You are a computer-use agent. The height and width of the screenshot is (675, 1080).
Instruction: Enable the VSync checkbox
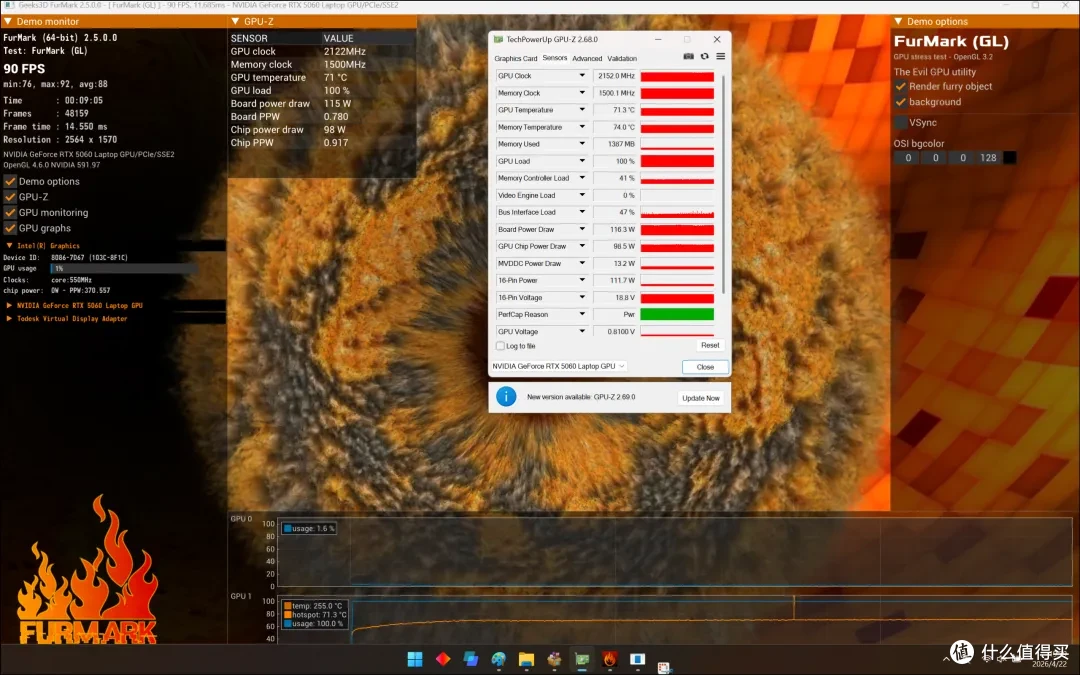pyautogui.click(x=900, y=123)
